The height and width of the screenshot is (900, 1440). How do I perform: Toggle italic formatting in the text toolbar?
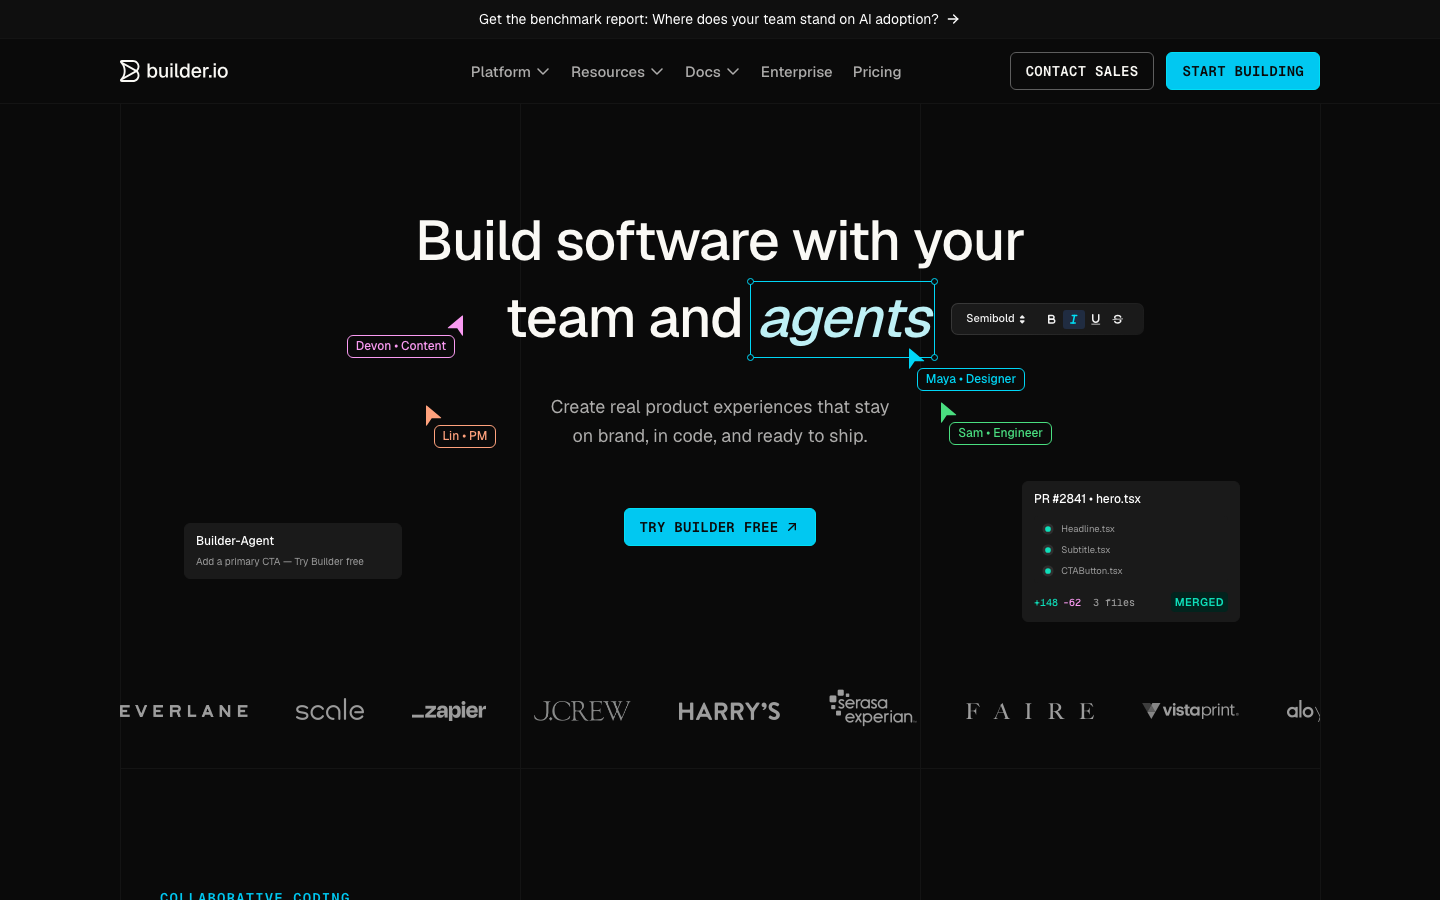tap(1073, 319)
